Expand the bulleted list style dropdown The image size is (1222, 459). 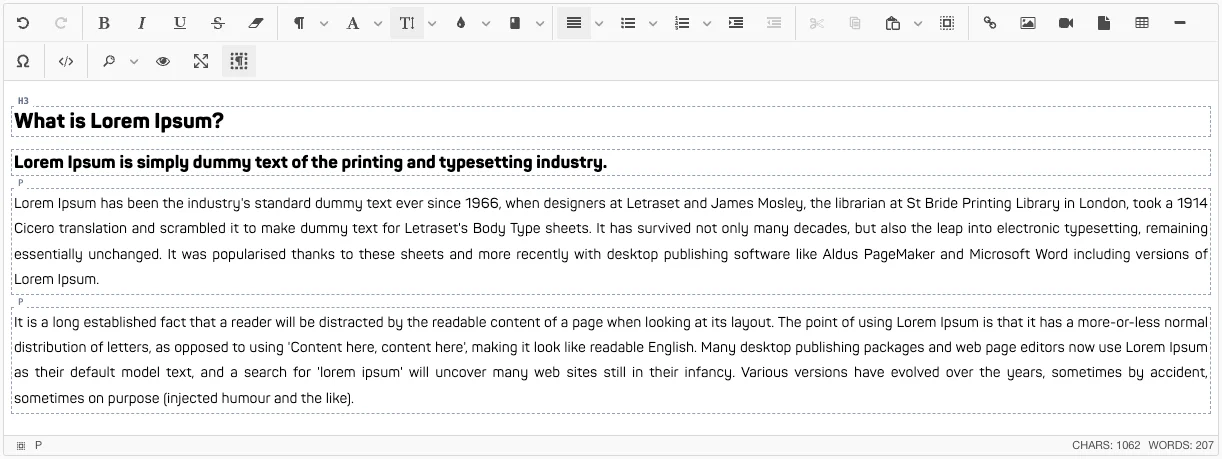(x=653, y=23)
